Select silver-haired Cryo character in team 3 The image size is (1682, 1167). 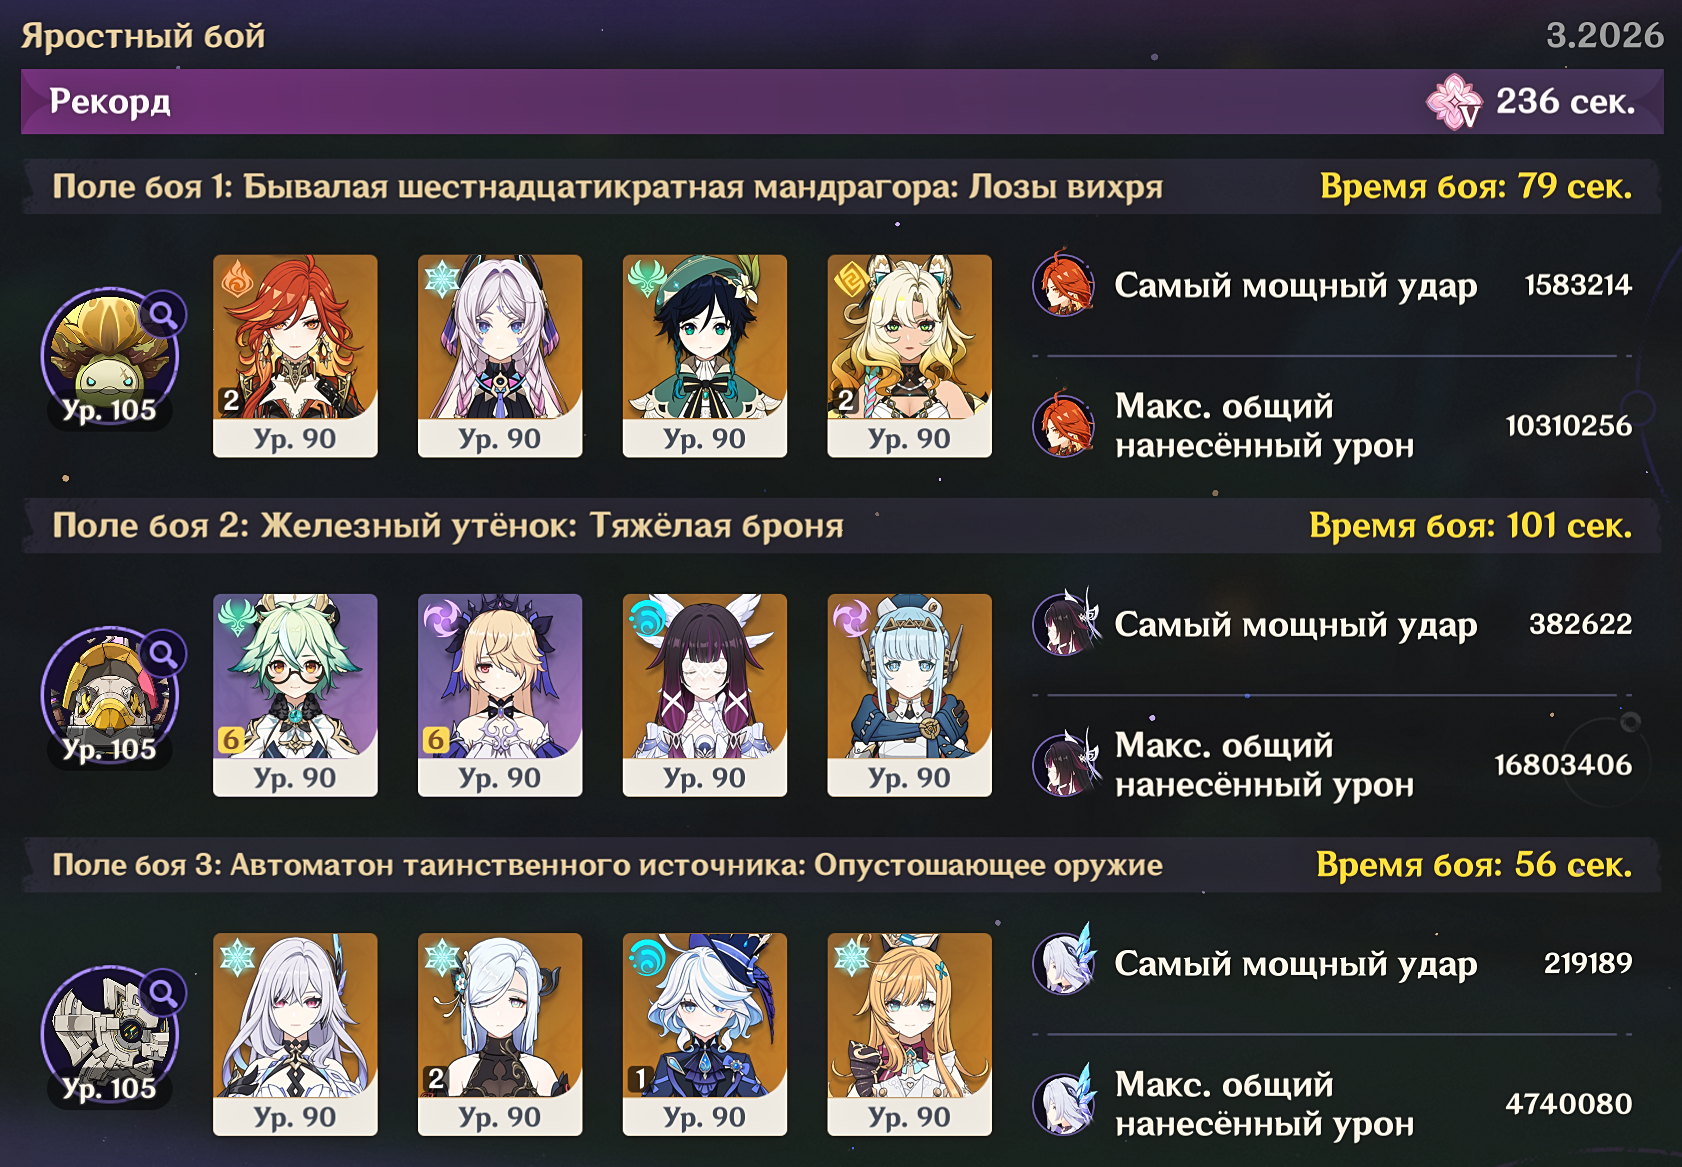(x=295, y=1034)
